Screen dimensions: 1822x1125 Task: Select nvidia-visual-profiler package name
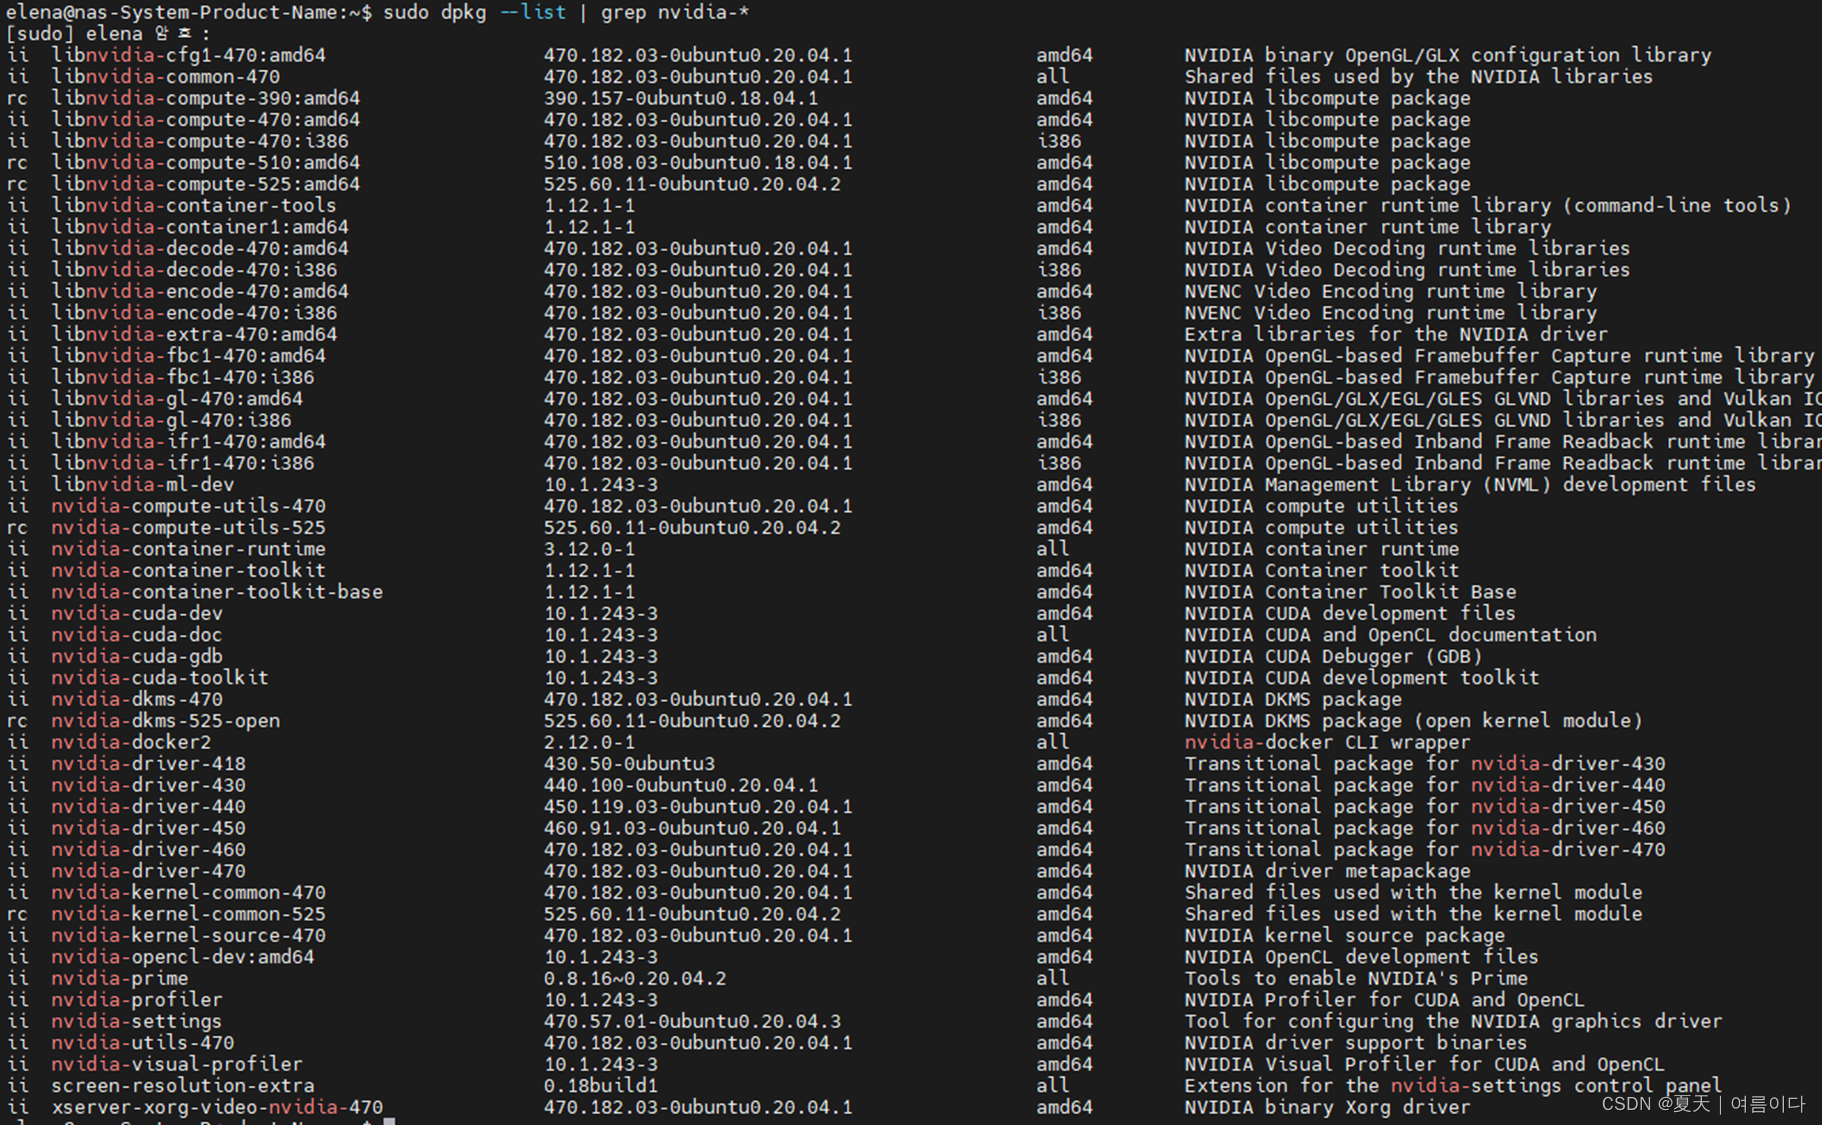click(177, 1066)
